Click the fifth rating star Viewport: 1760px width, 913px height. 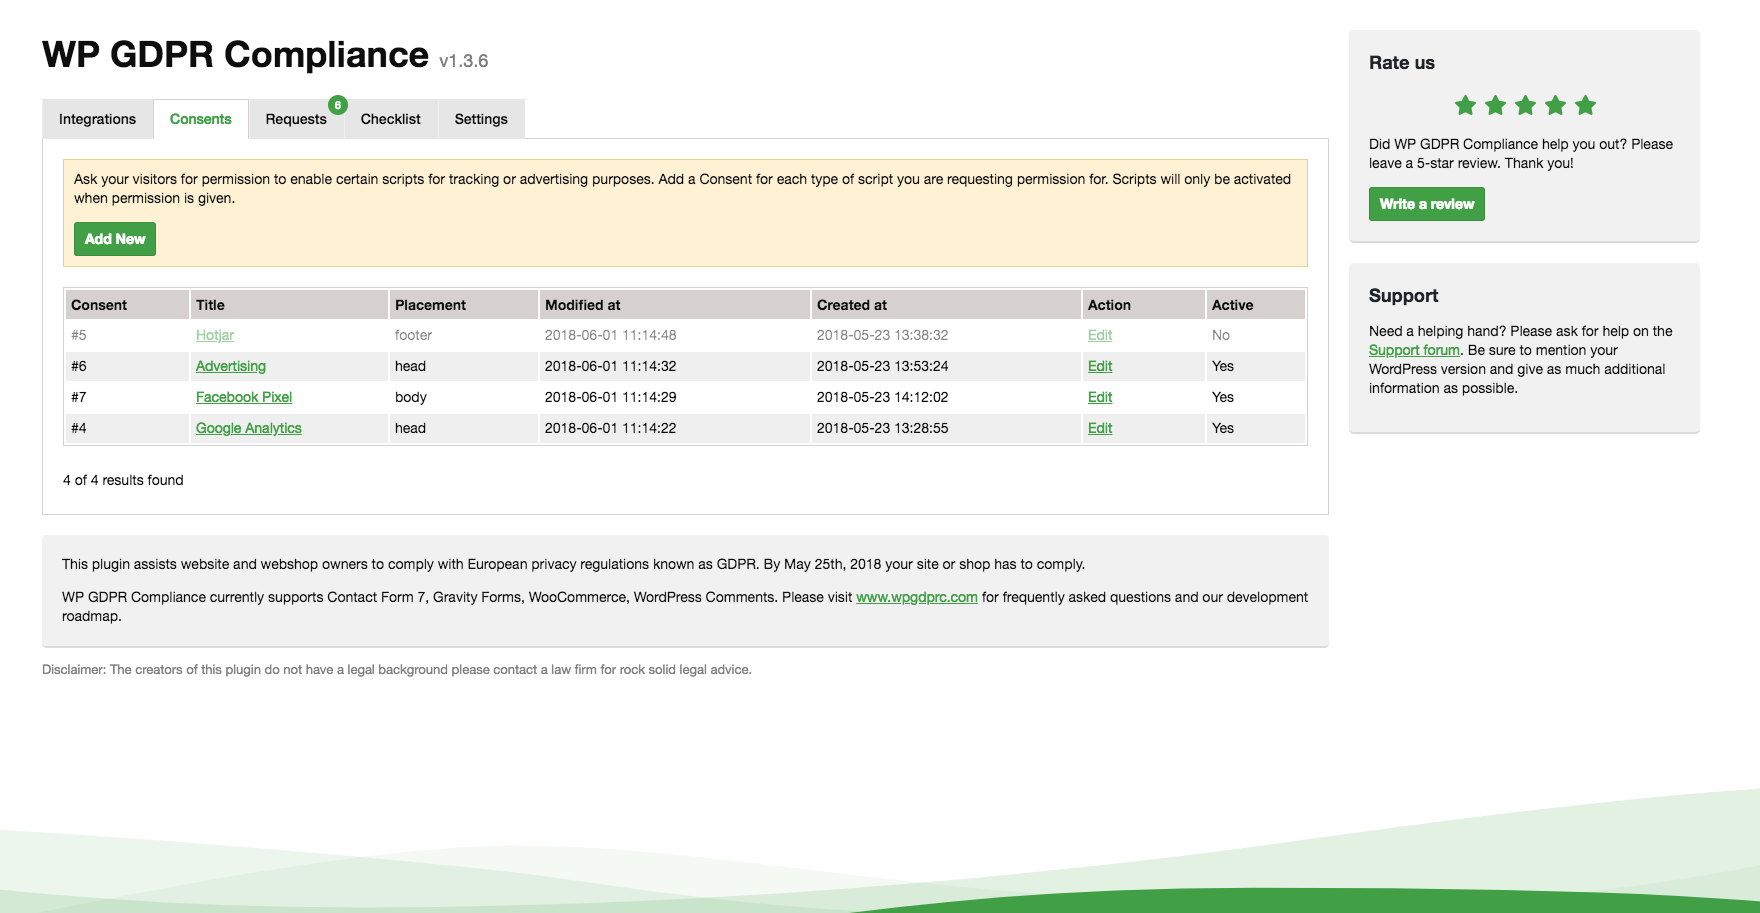coord(1585,105)
